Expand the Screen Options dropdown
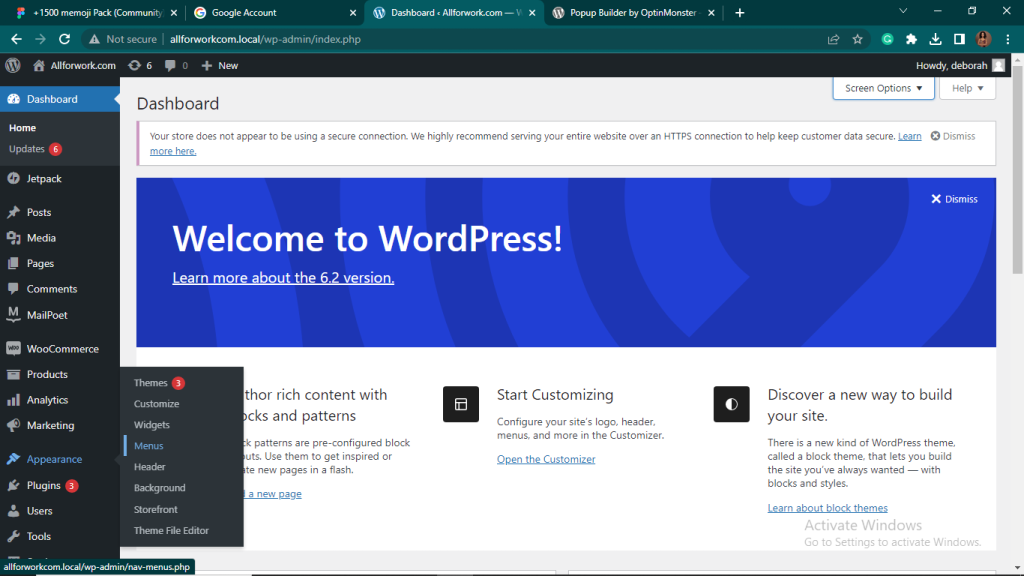Viewport: 1024px width, 576px height. [884, 88]
